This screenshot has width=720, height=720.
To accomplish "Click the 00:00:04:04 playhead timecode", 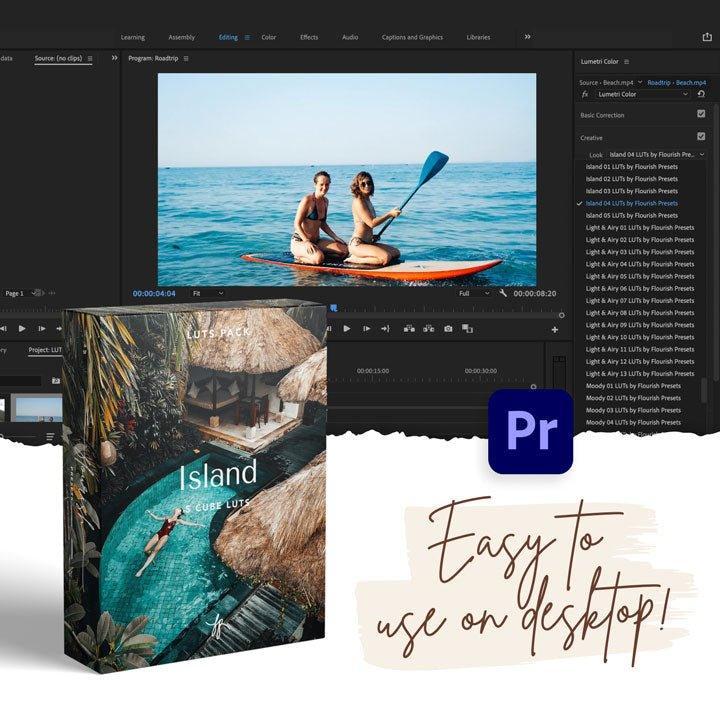I will click(154, 294).
